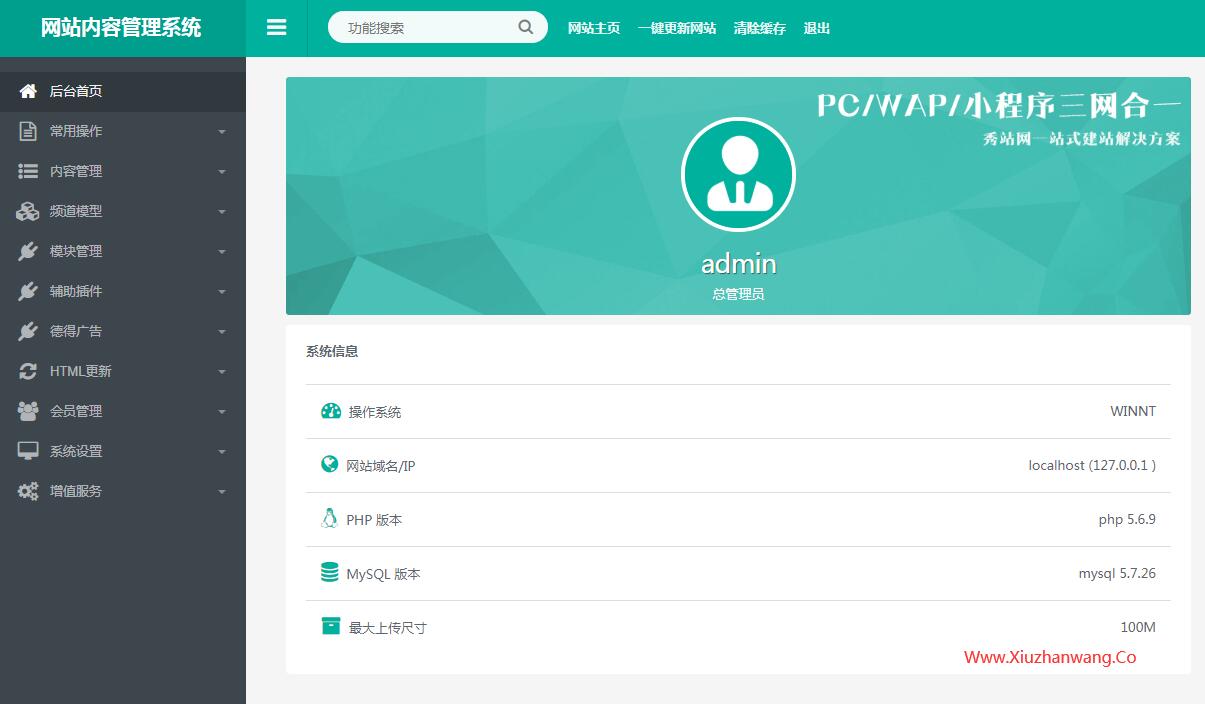Image resolution: width=1205 pixels, height=704 pixels.
Task: Click the refresh icon for HTML更新
Action: point(28,371)
